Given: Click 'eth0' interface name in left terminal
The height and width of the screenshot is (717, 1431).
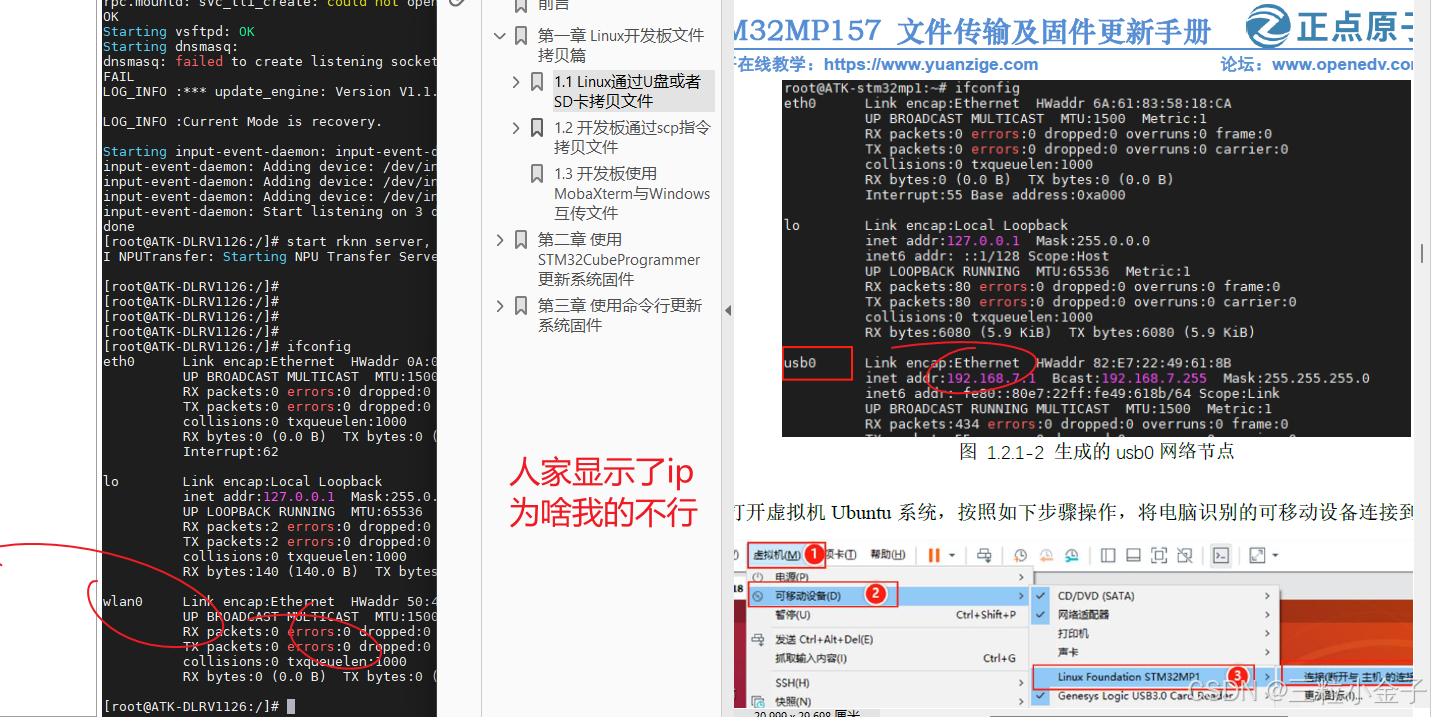Looking at the screenshot, I should tap(119, 362).
